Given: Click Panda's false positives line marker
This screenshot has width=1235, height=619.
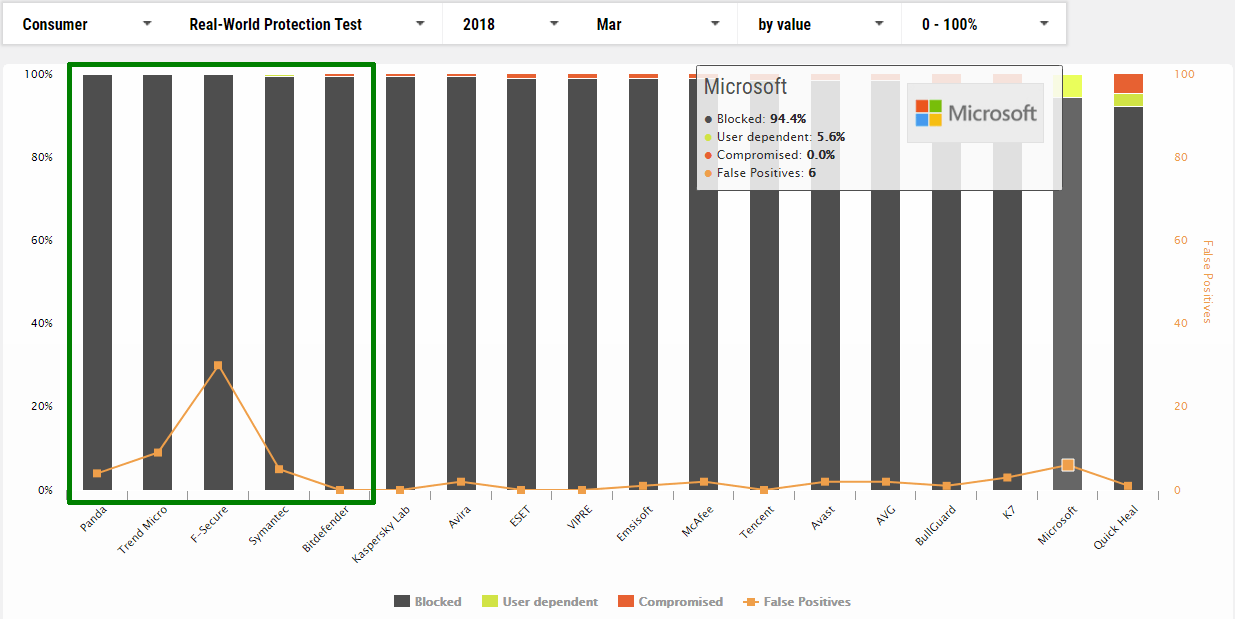Looking at the screenshot, I should point(97,473).
